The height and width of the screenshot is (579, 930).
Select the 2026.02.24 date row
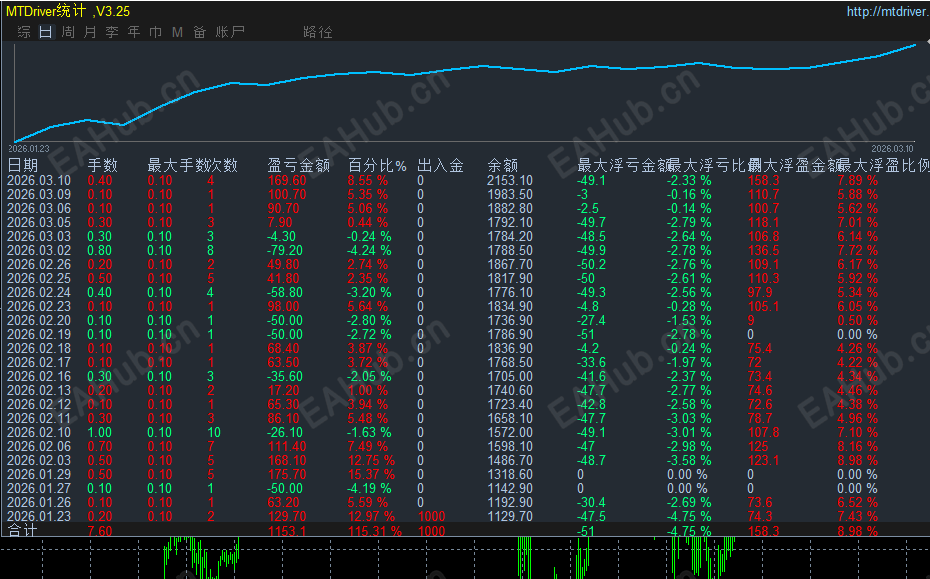point(39,292)
